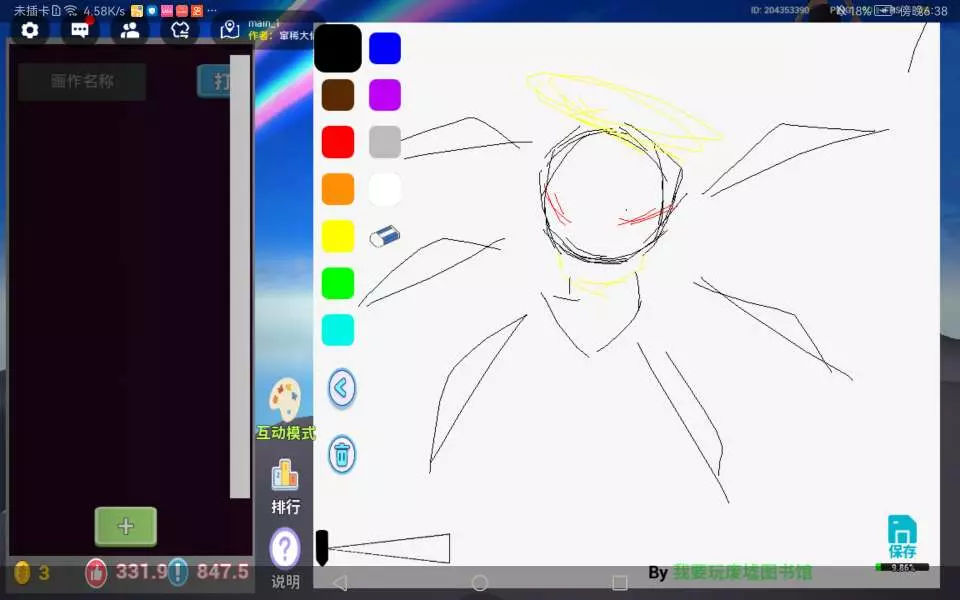Screen dimensions: 960x600
Task: Click the gold coin icon
Action: click(22, 573)
